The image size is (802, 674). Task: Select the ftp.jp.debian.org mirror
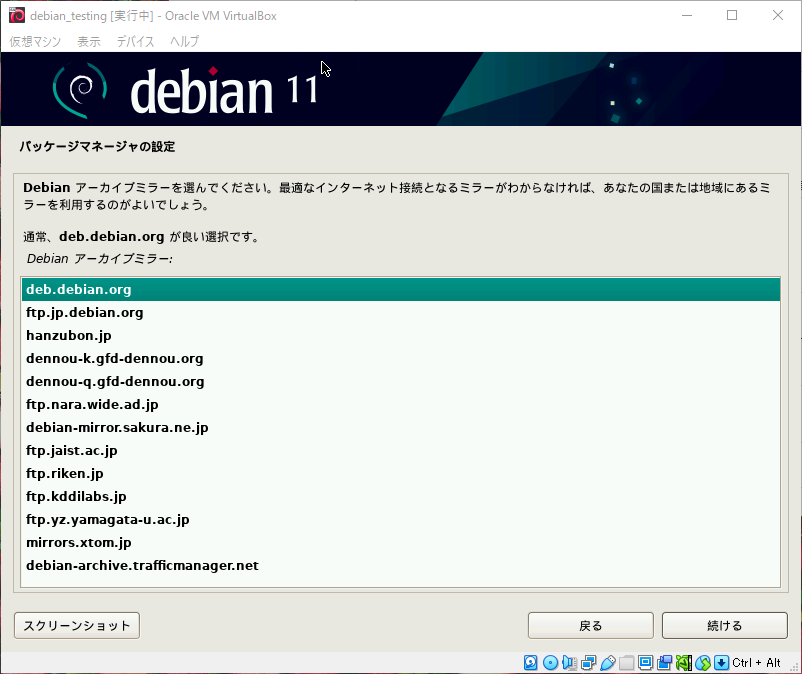pyautogui.click(x=401, y=312)
